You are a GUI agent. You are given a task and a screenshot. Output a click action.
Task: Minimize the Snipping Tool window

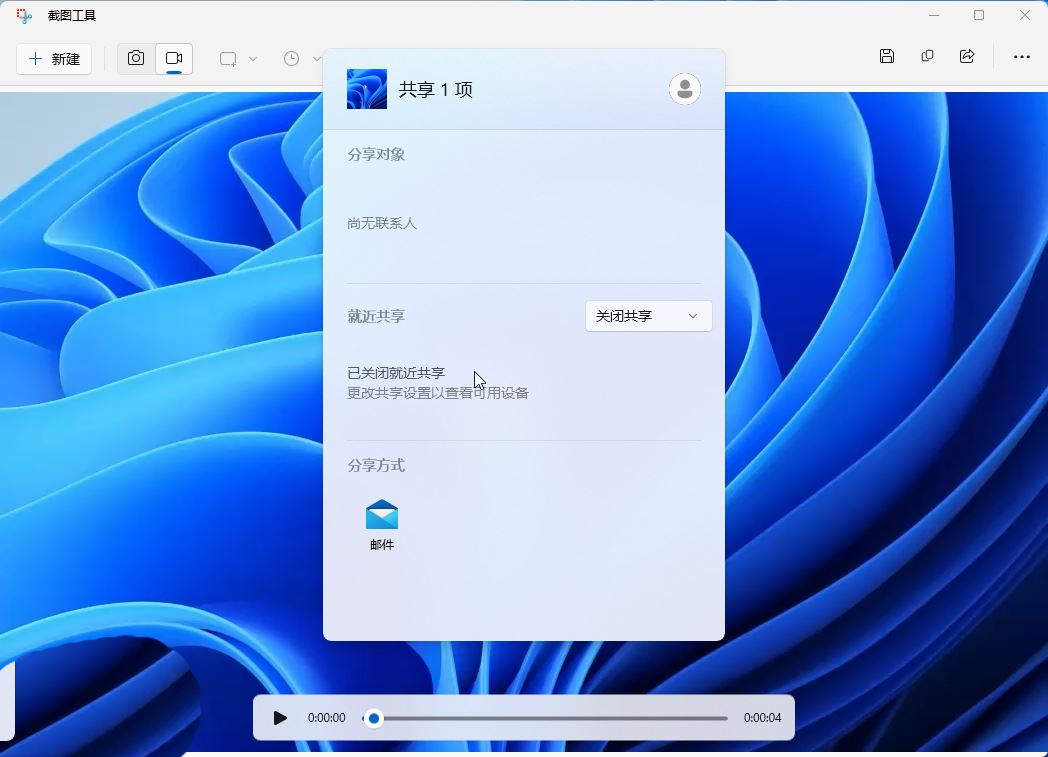(933, 15)
